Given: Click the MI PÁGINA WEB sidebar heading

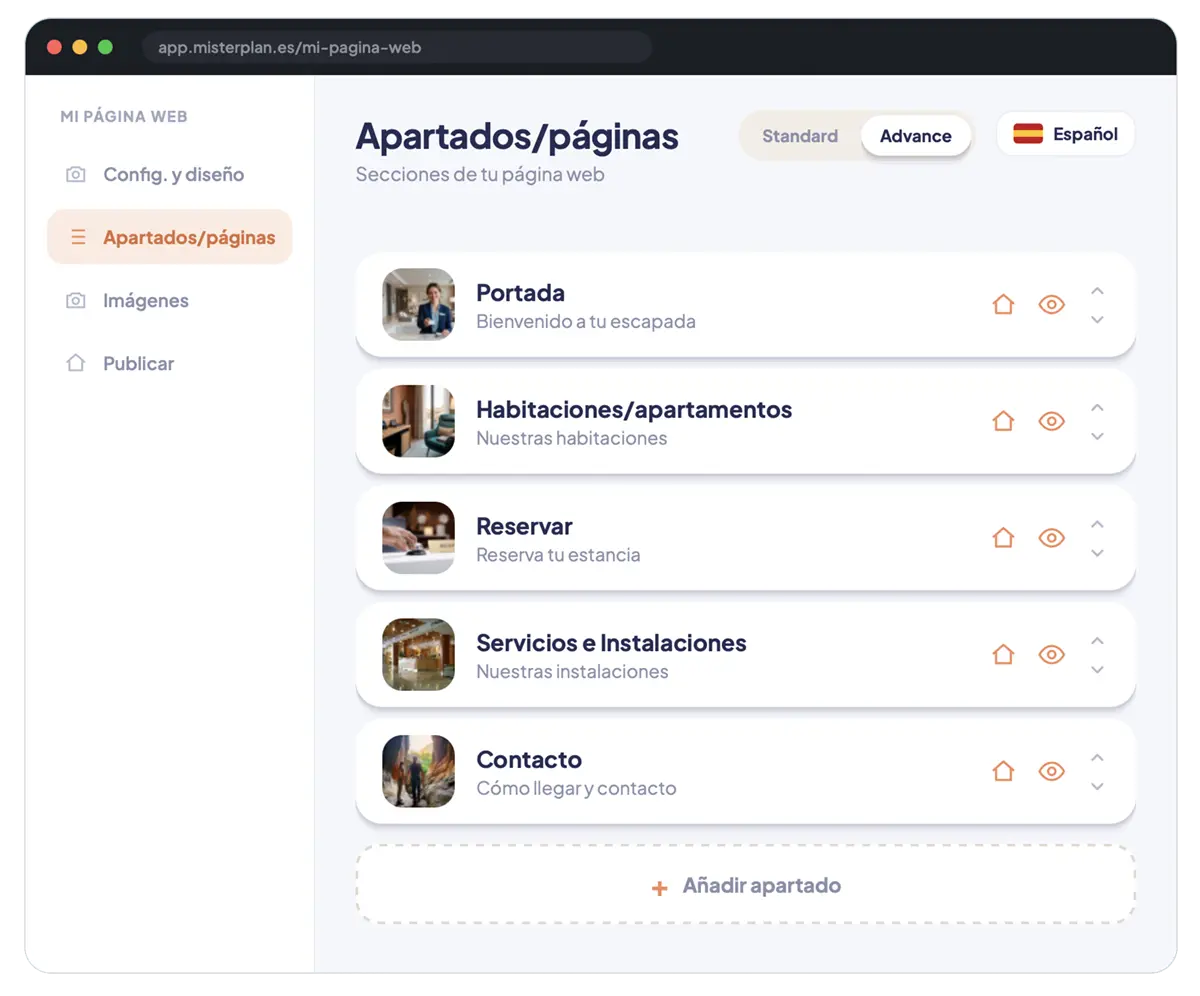Looking at the screenshot, I should (x=124, y=116).
